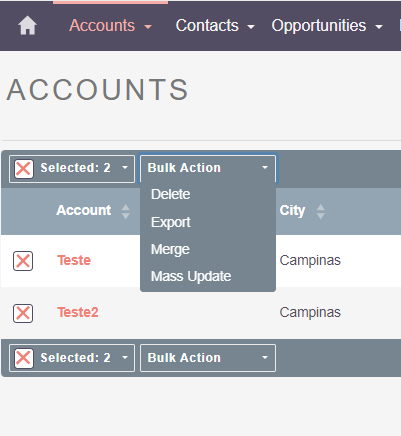
Task: Uncheck the Teste2 row checkbox
Action: 23,313
